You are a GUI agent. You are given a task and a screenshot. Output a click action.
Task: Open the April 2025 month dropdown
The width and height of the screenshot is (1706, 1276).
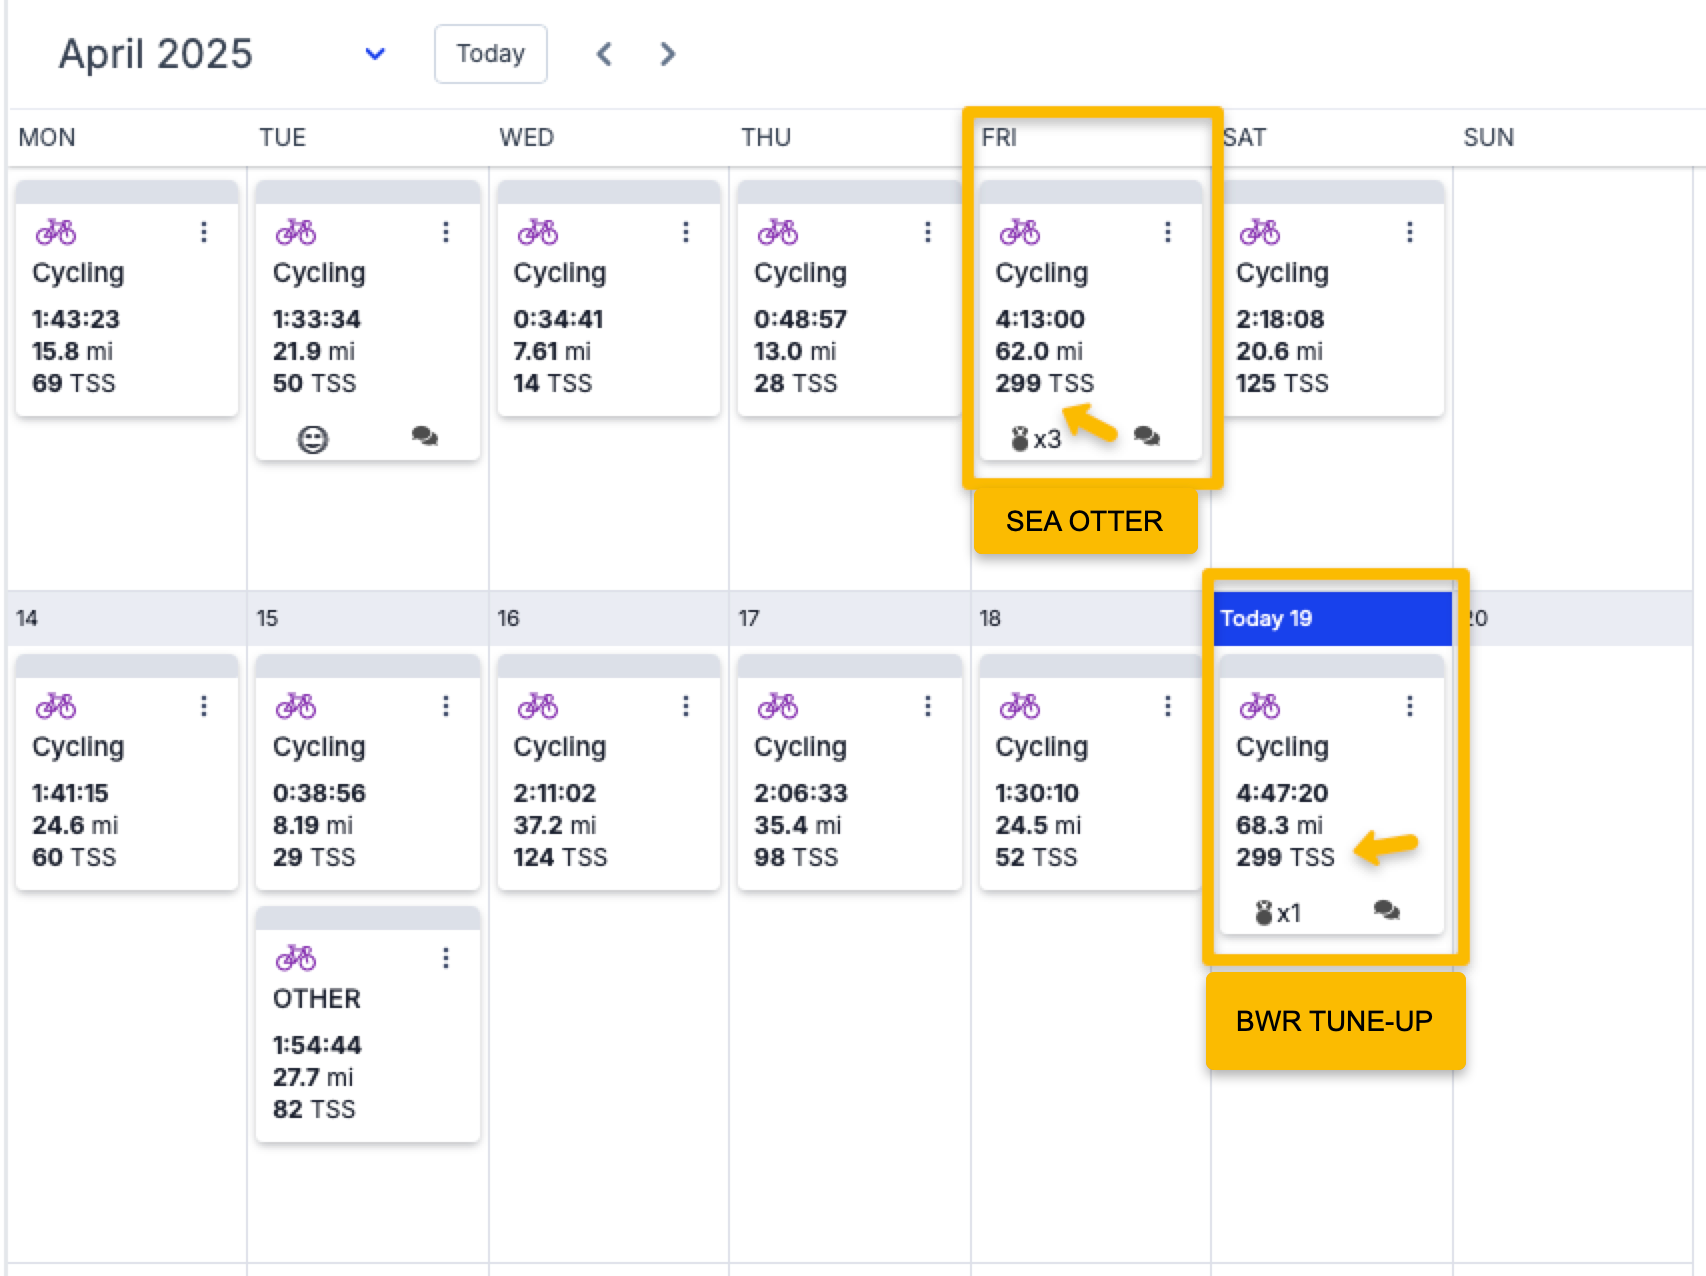coord(375,54)
